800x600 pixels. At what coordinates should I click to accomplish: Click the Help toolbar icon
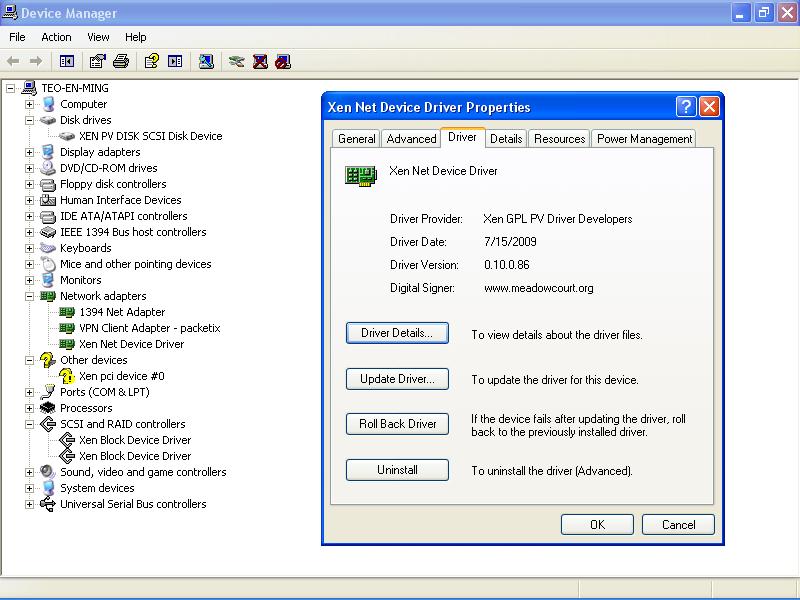point(151,61)
